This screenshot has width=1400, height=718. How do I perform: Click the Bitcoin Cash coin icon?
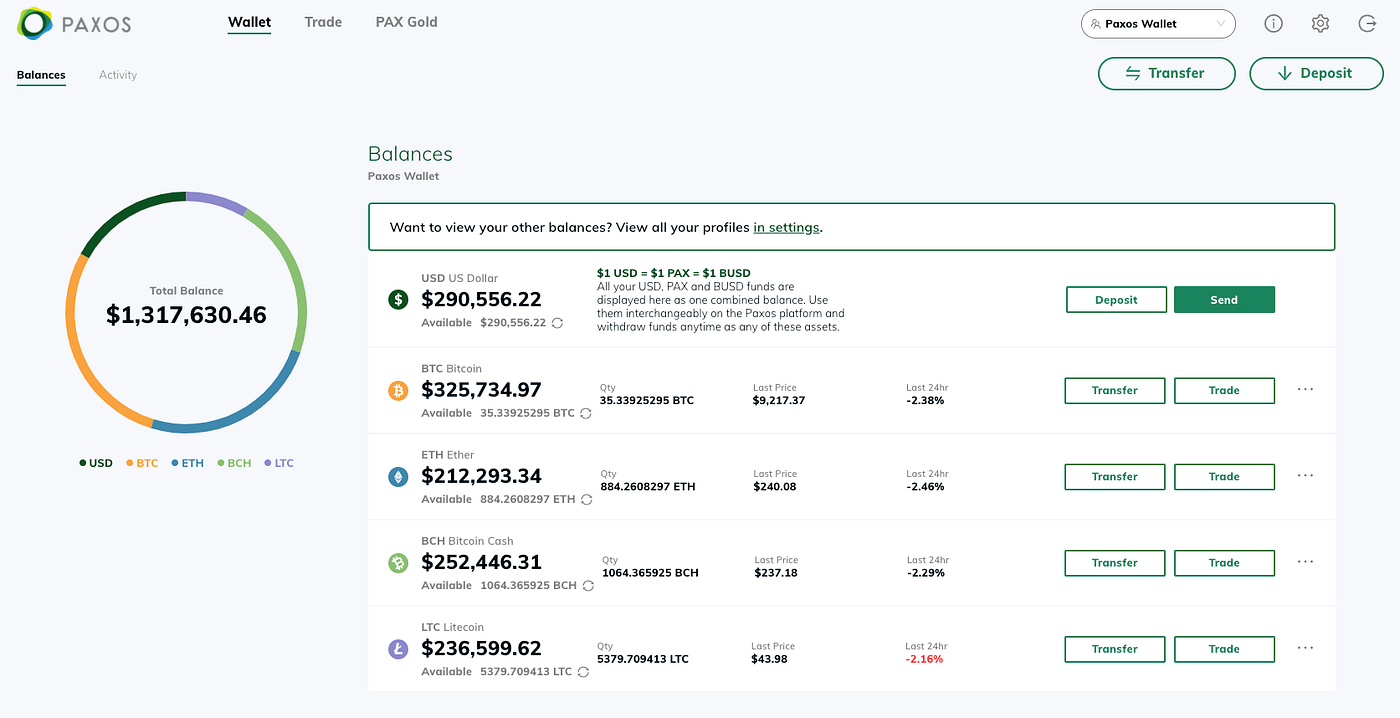[x=398, y=563]
